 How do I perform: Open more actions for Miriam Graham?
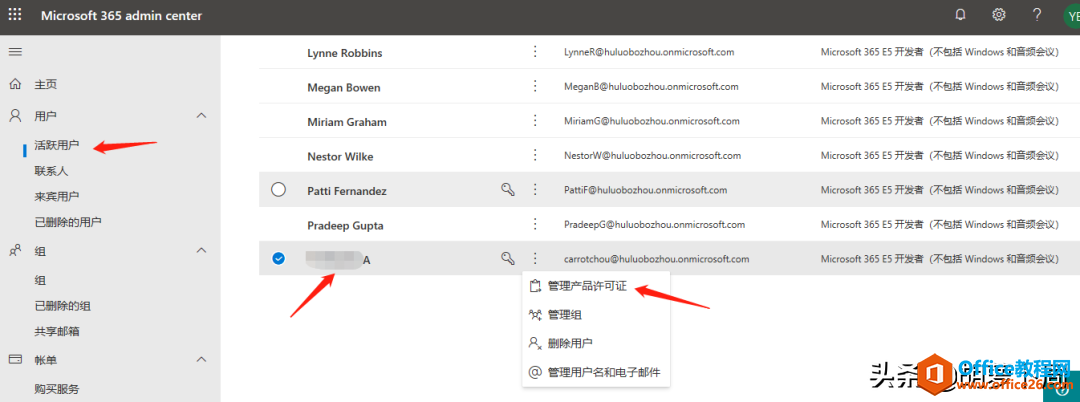[535, 120]
